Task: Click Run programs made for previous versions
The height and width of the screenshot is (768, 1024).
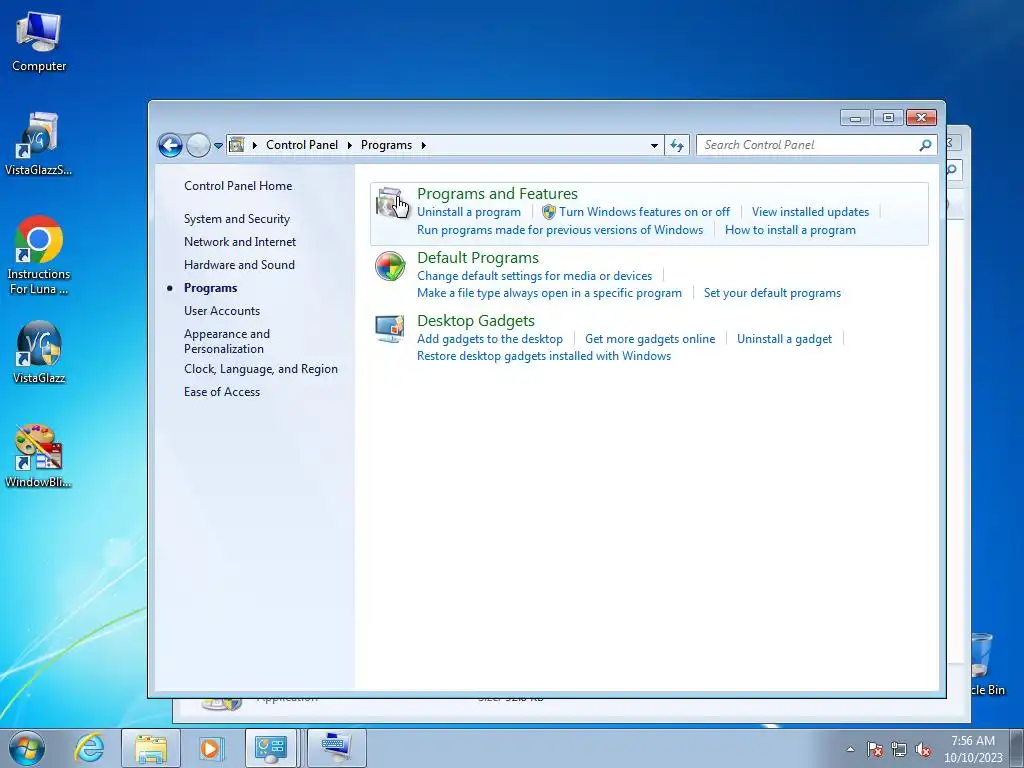Action: coord(560,230)
